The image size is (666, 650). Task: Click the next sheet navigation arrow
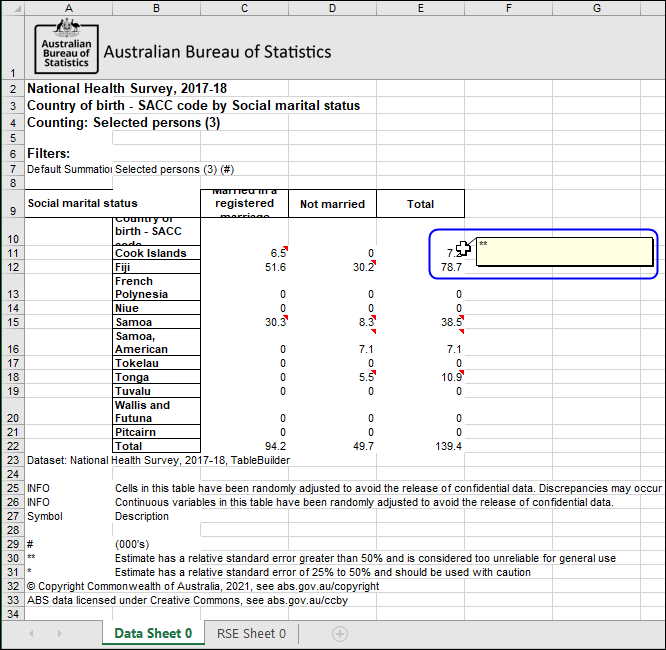pyautogui.click(x=60, y=634)
